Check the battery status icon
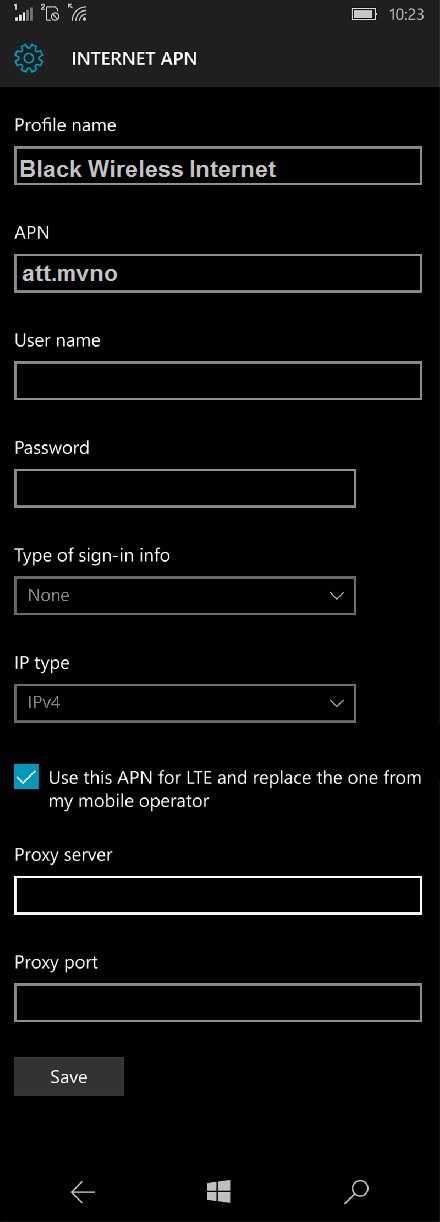The height and width of the screenshot is (1222, 440). pyautogui.click(x=365, y=15)
